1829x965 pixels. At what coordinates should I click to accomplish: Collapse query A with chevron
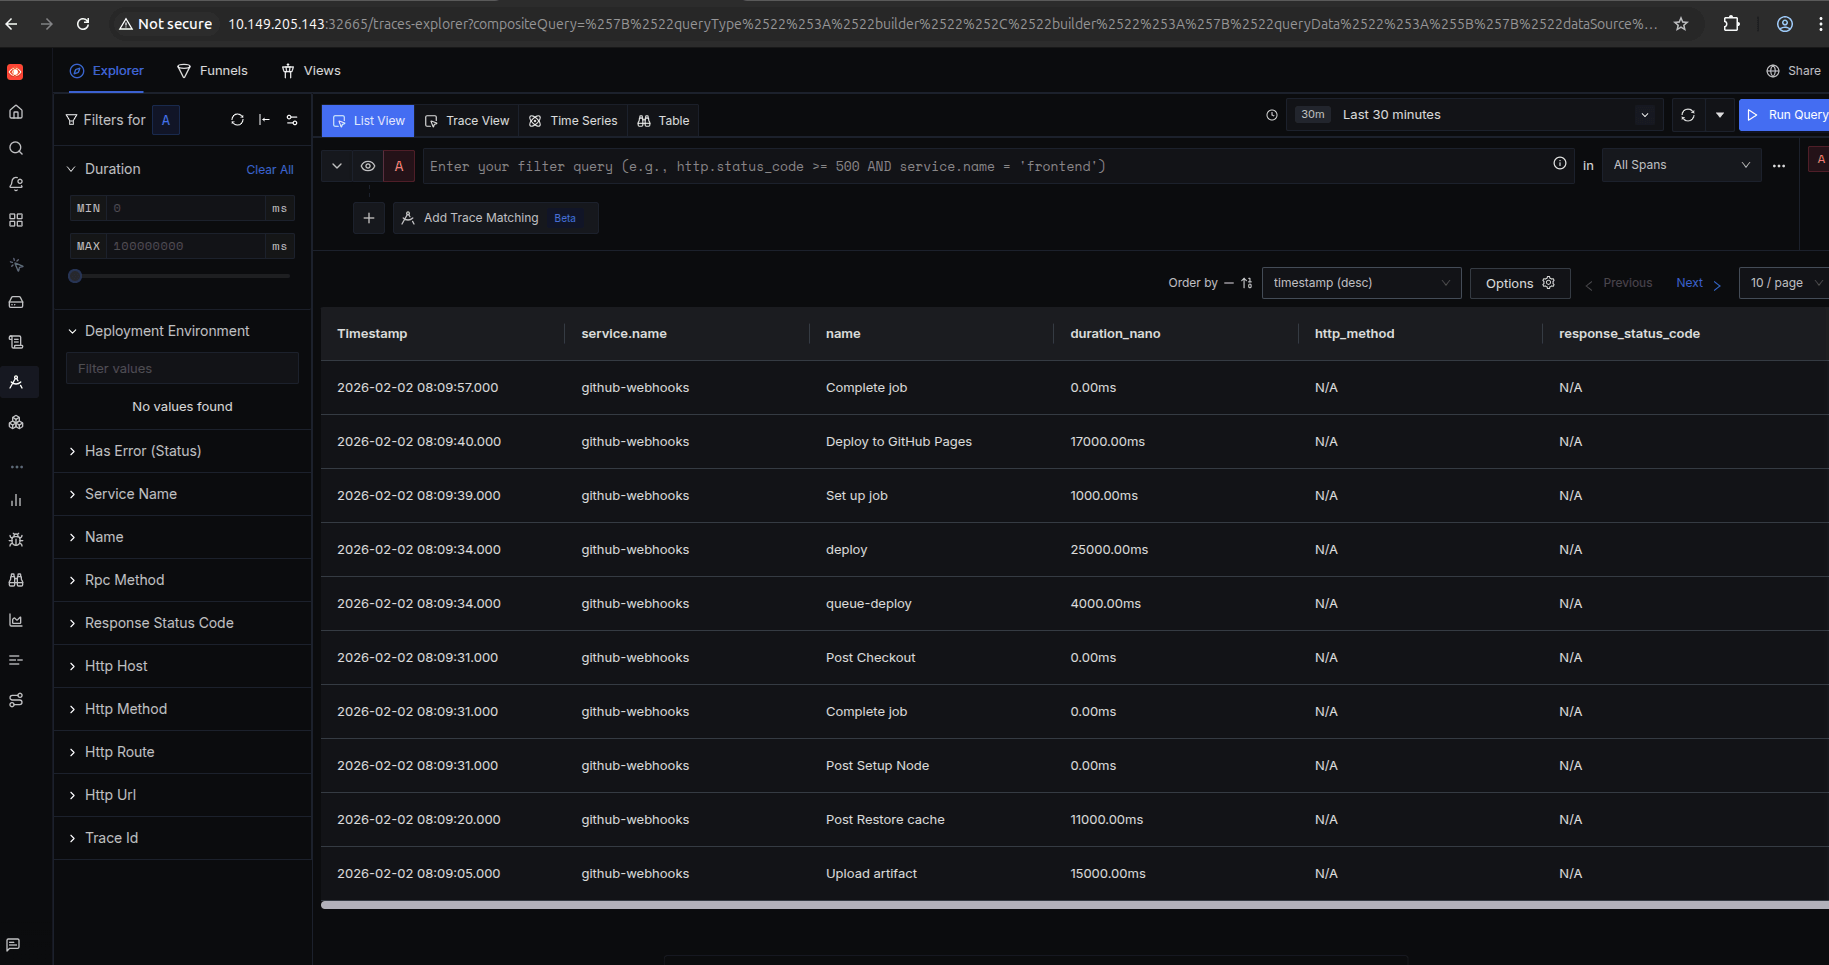[x=337, y=166]
